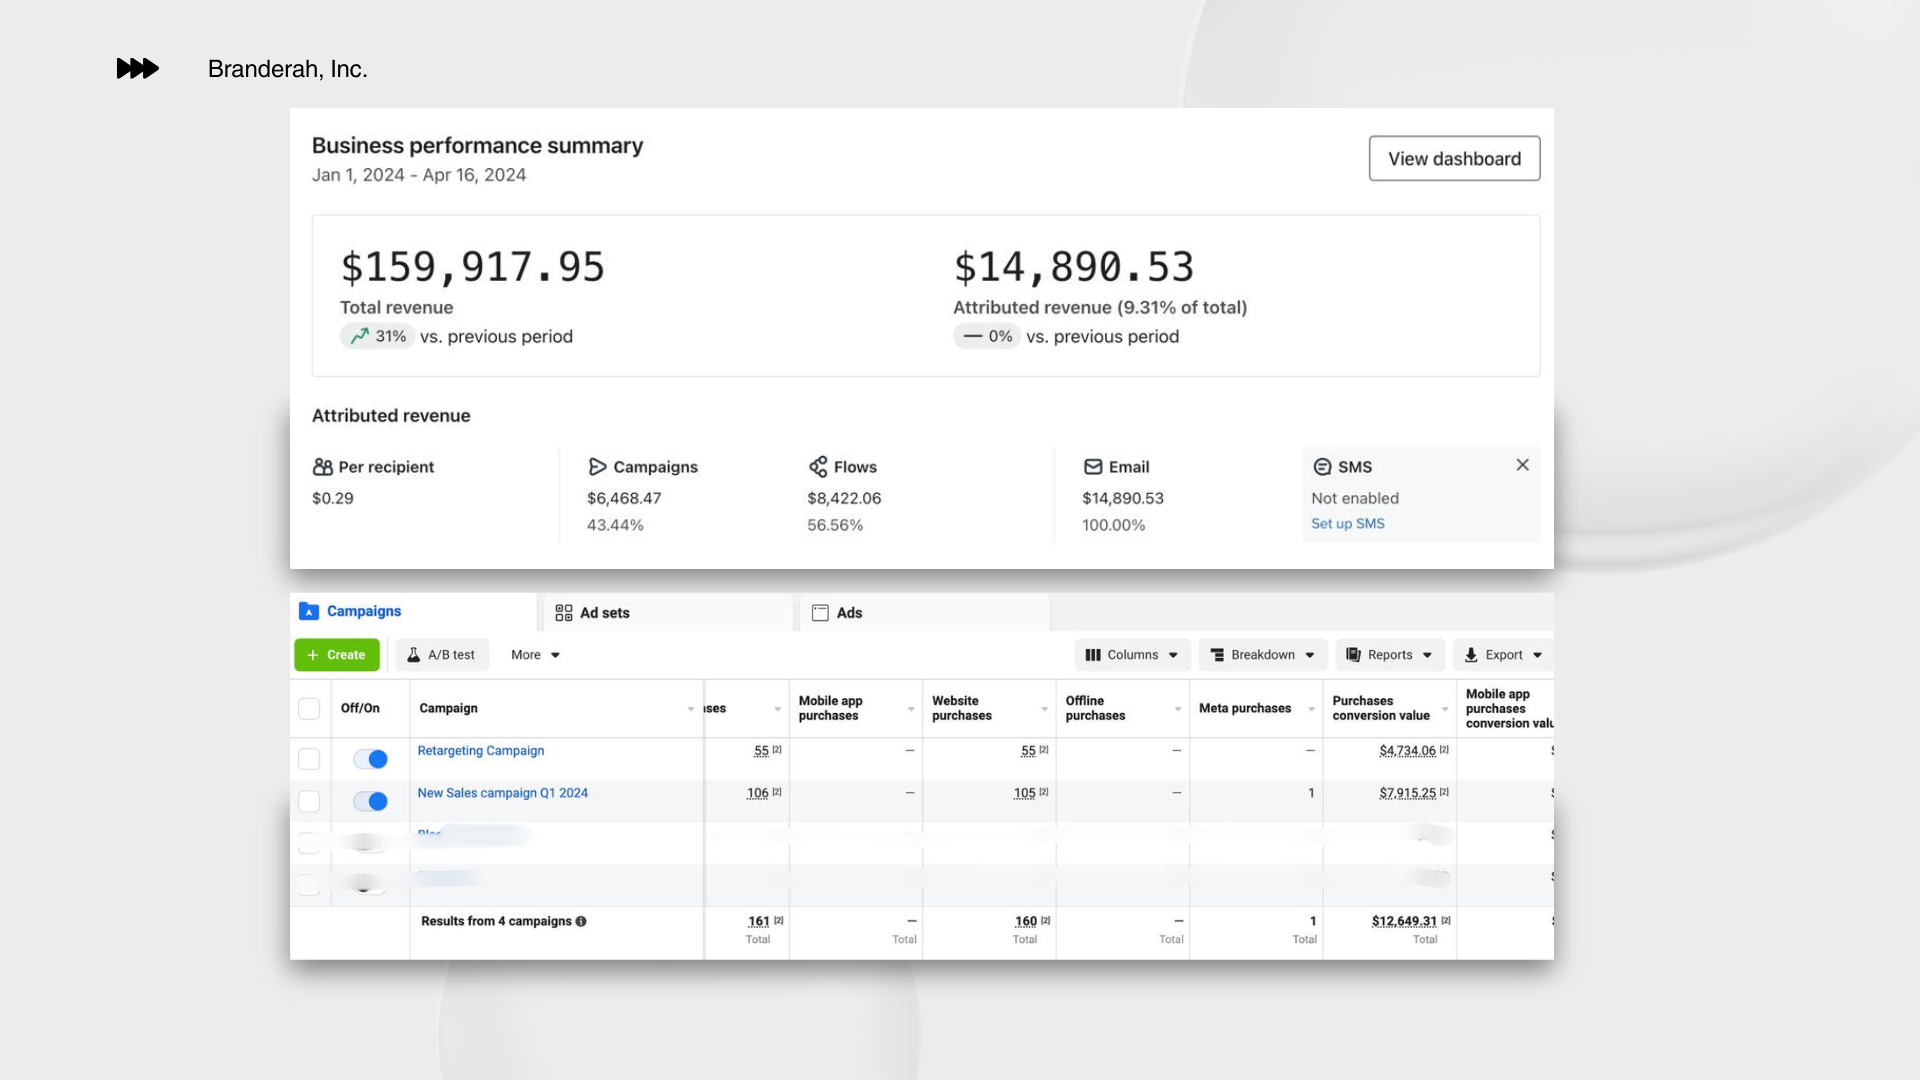Click the SMS chat bubble icon
The width and height of the screenshot is (1920, 1080).
point(1322,467)
